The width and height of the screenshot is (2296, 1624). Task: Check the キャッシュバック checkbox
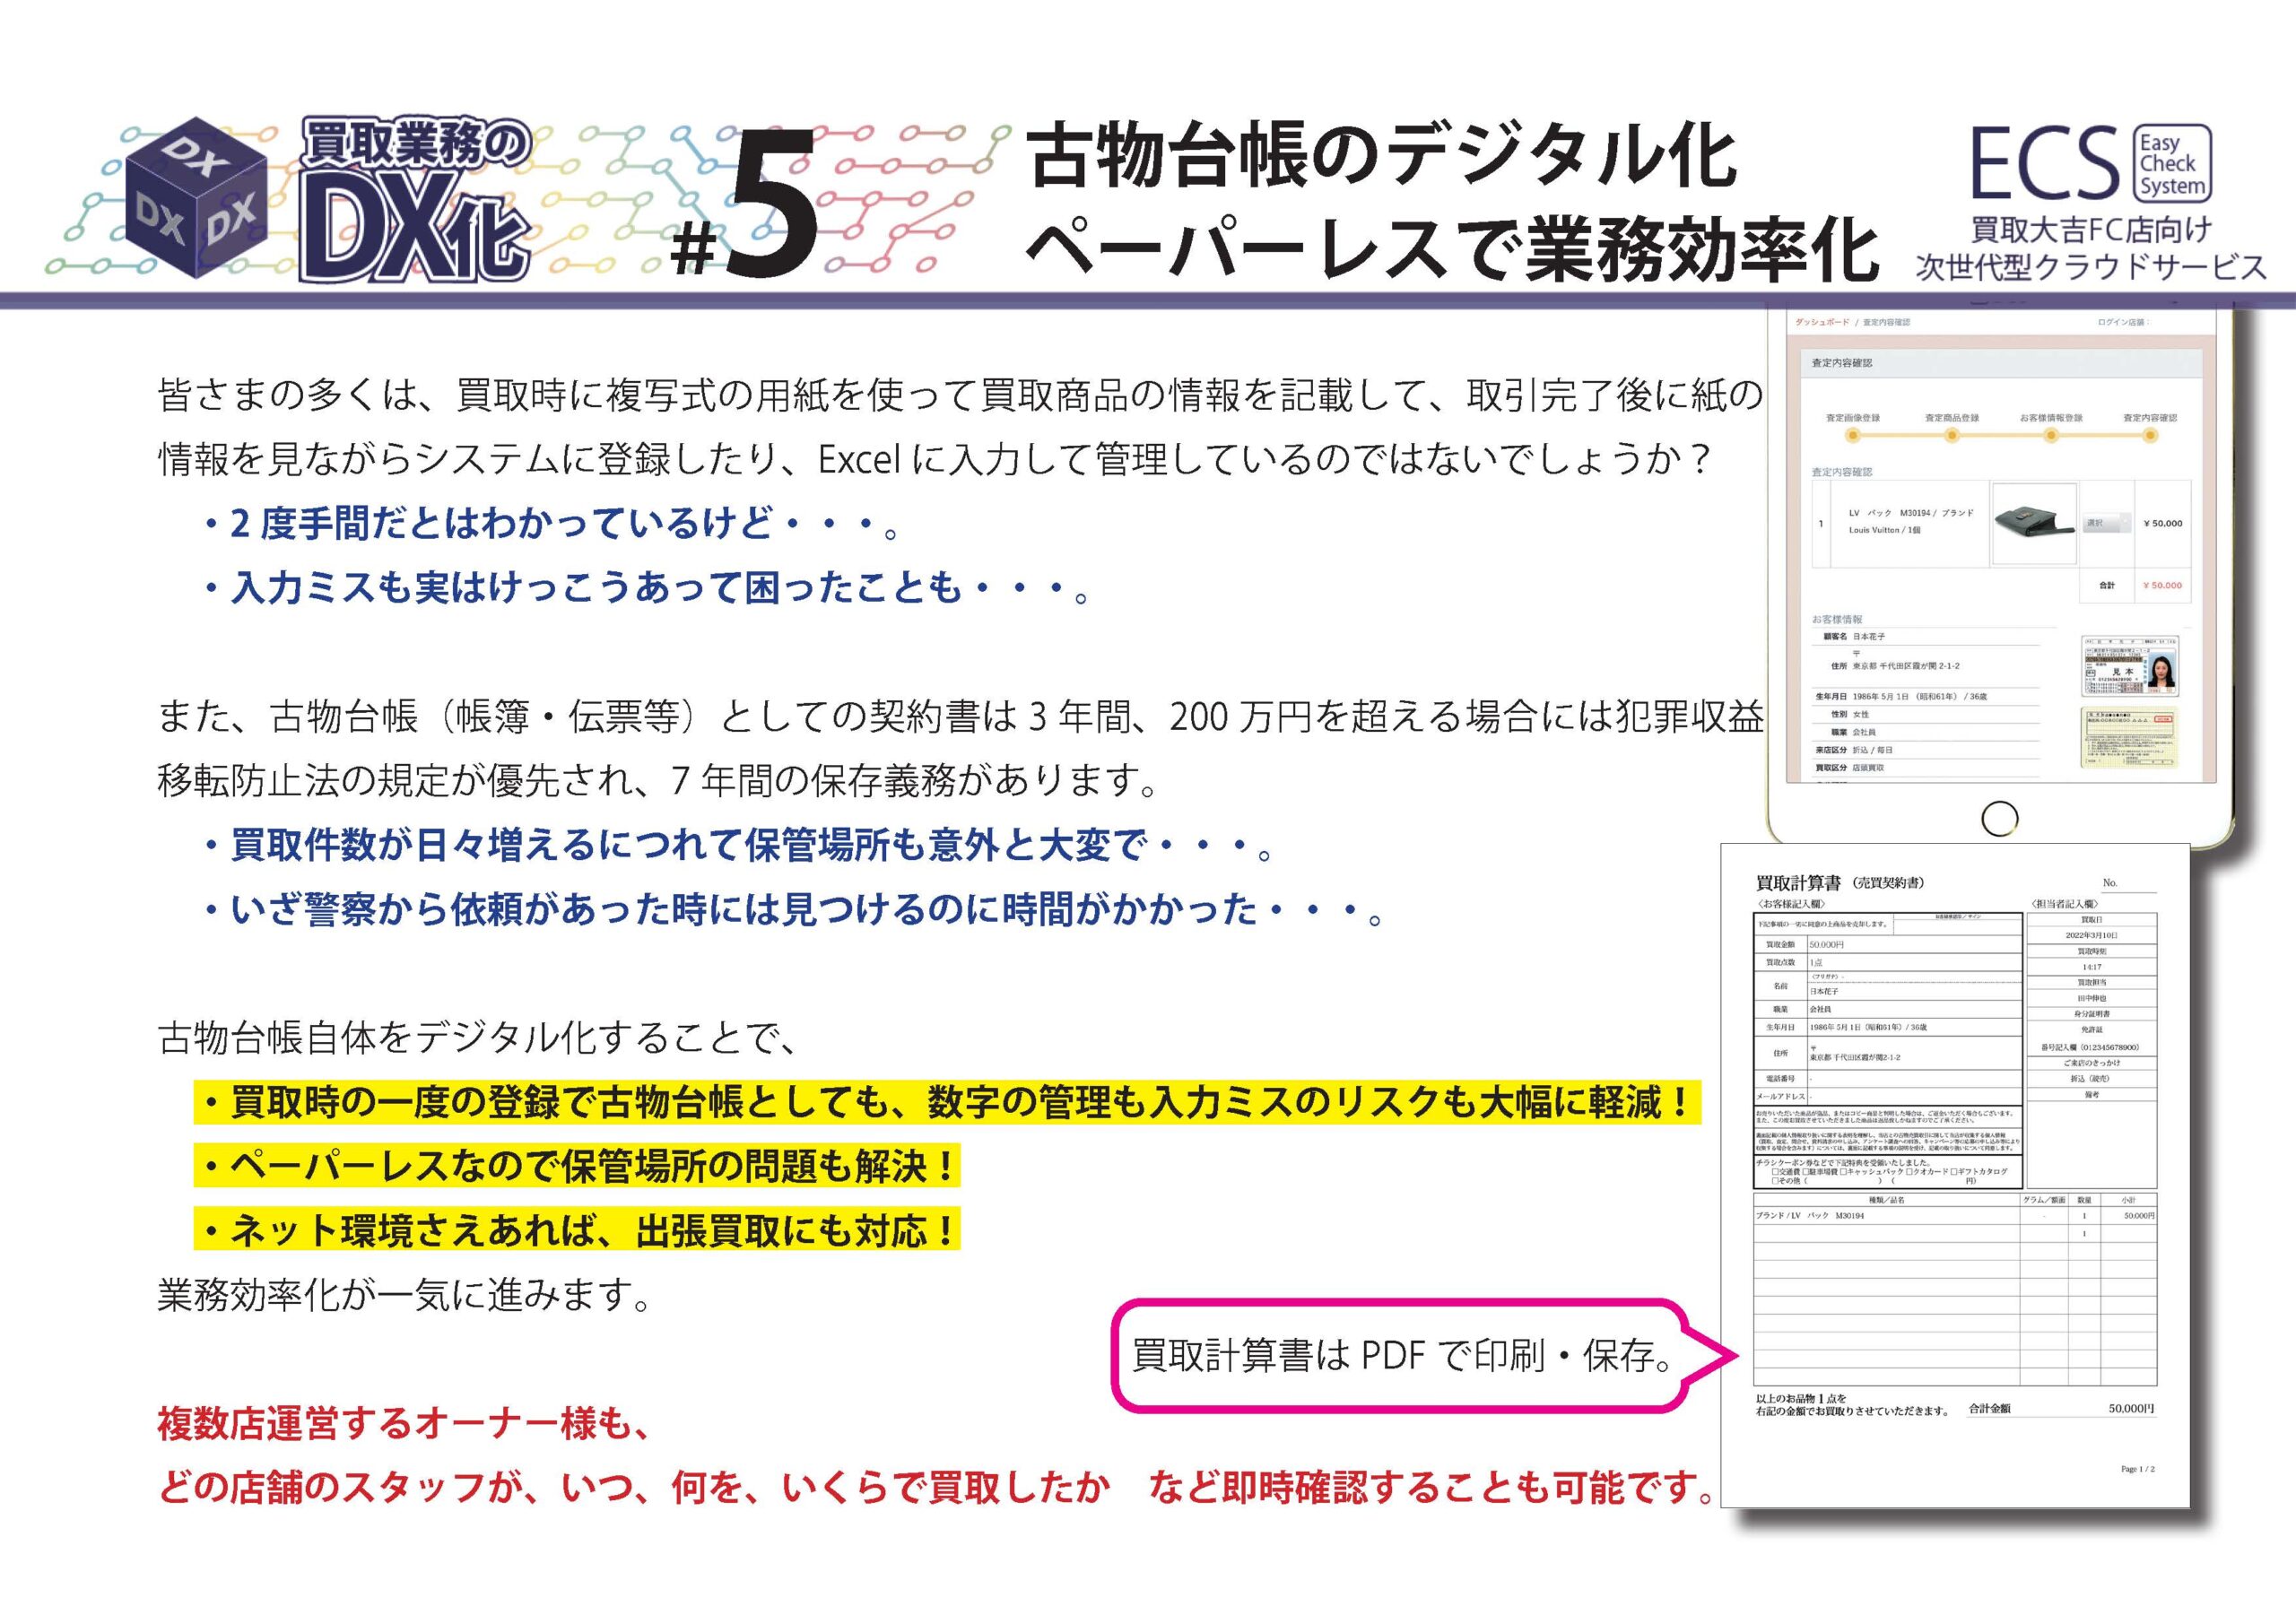coord(1843,1172)
